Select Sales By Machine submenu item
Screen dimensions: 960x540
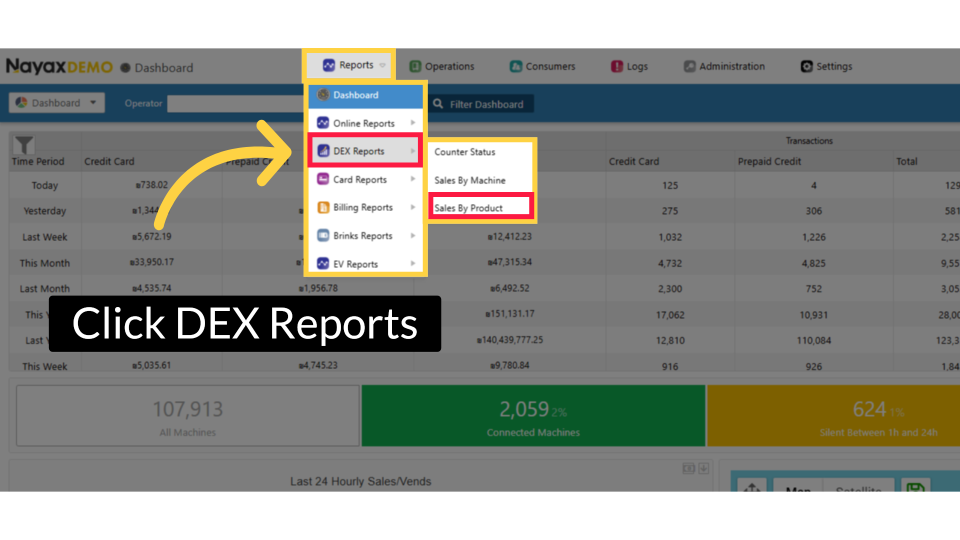tap(470, 181)
